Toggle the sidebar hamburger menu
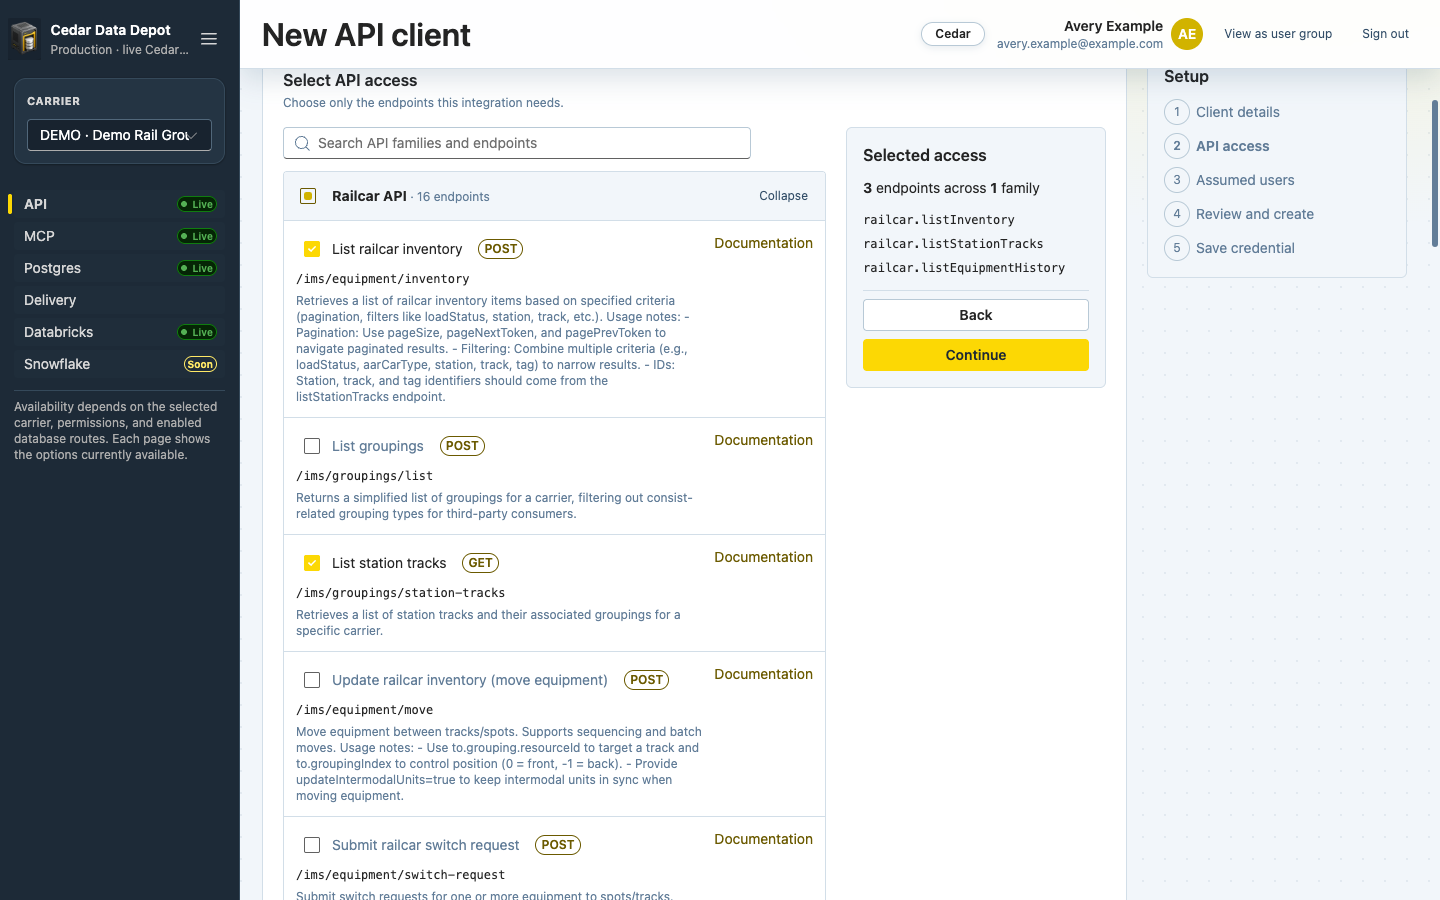Screen dimensions: 1440x900 click(x=209, y=39)
